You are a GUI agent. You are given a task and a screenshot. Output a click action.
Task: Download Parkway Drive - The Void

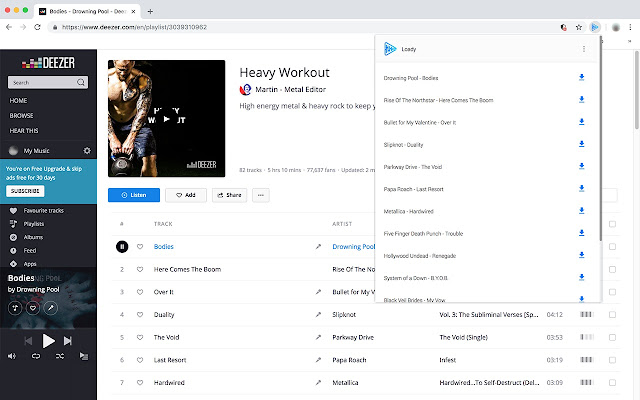[582, 166]
